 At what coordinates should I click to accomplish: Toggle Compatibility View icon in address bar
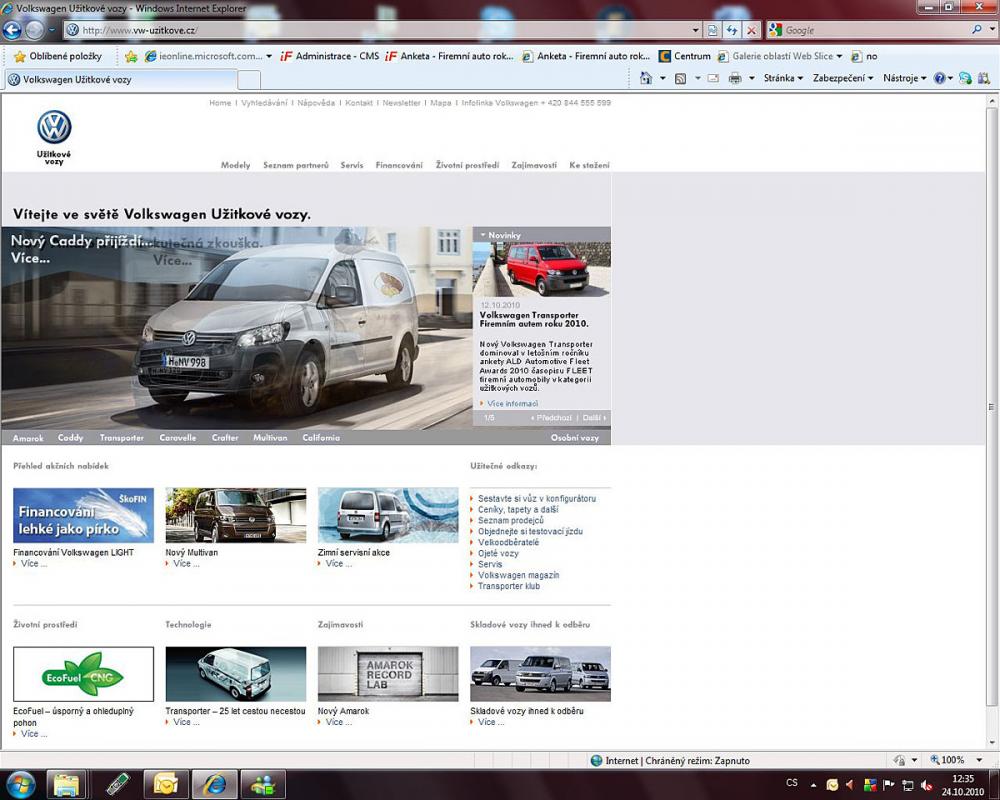712,30
